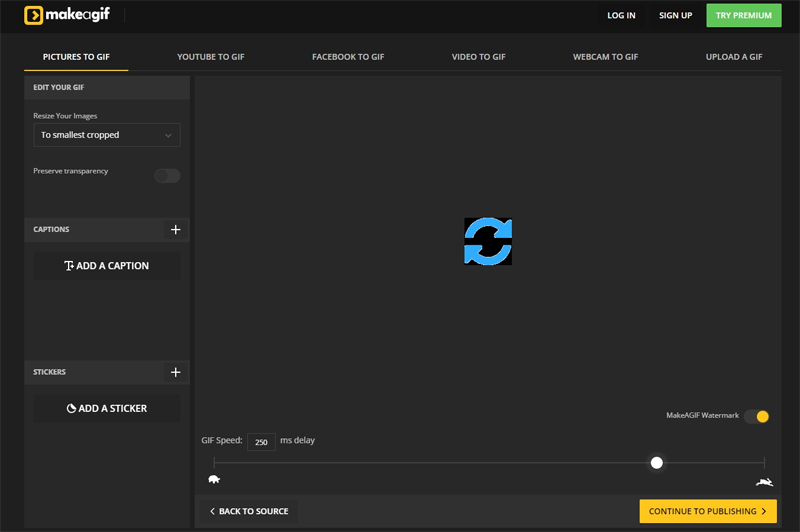Disable the MakeAGIF Watermark toggle
Screen dimensions: 800x532
click(756, 416)
